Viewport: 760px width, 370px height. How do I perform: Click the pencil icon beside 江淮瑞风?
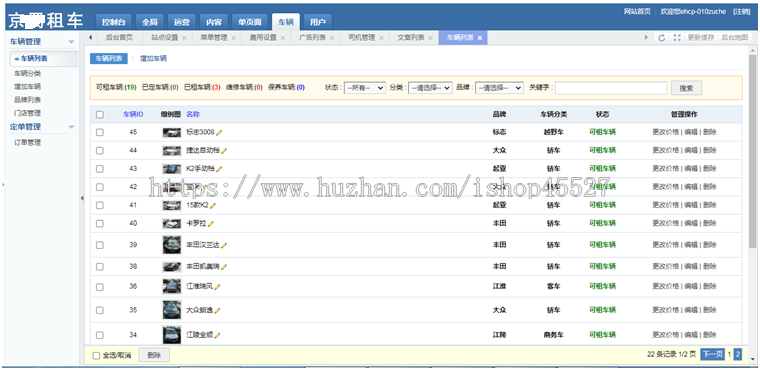(217, 287)
